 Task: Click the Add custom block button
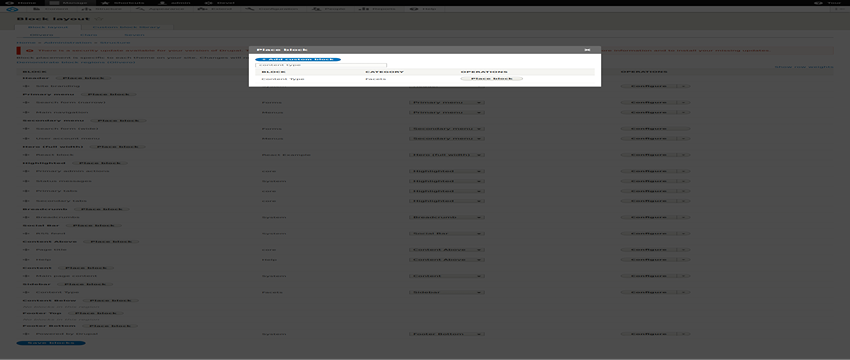(x=298, y=59)
